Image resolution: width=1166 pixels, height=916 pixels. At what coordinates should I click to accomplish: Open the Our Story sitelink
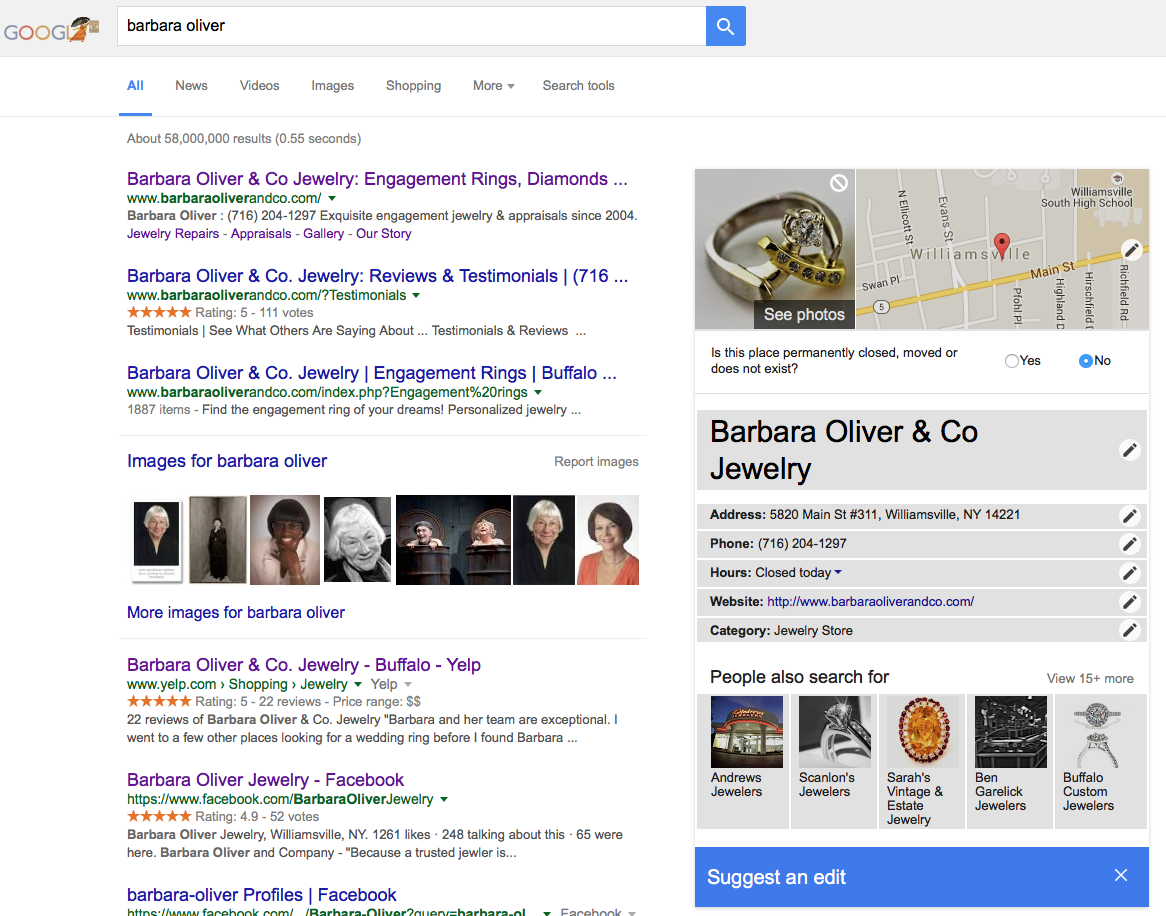pyautogui.click(x=384, y=233)
